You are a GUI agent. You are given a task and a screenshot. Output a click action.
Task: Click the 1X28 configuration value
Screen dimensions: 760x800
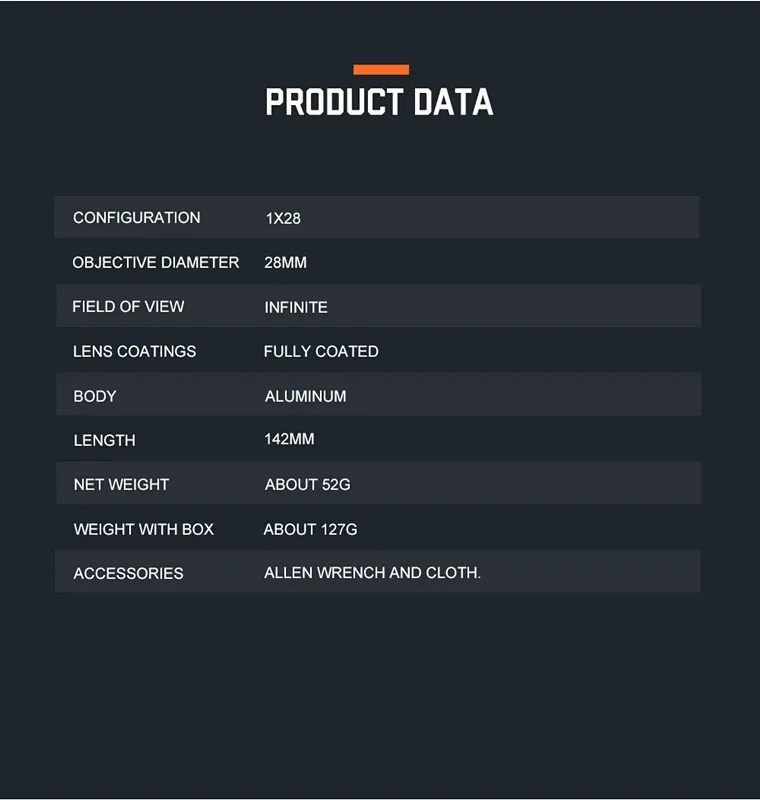(283, 218)
